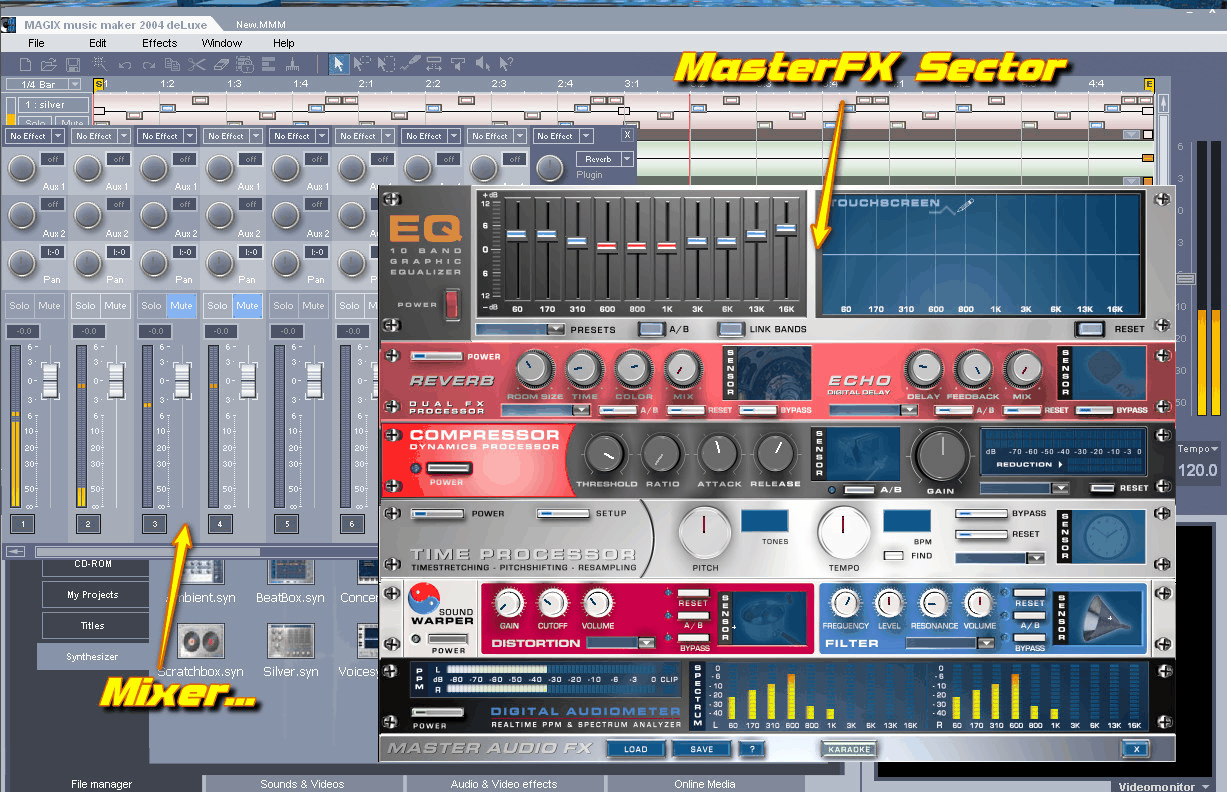Viewport: 1231px width, 792px height.
Task: Click the Time Processor clock sensor
Action: [x=1111, y=537]
